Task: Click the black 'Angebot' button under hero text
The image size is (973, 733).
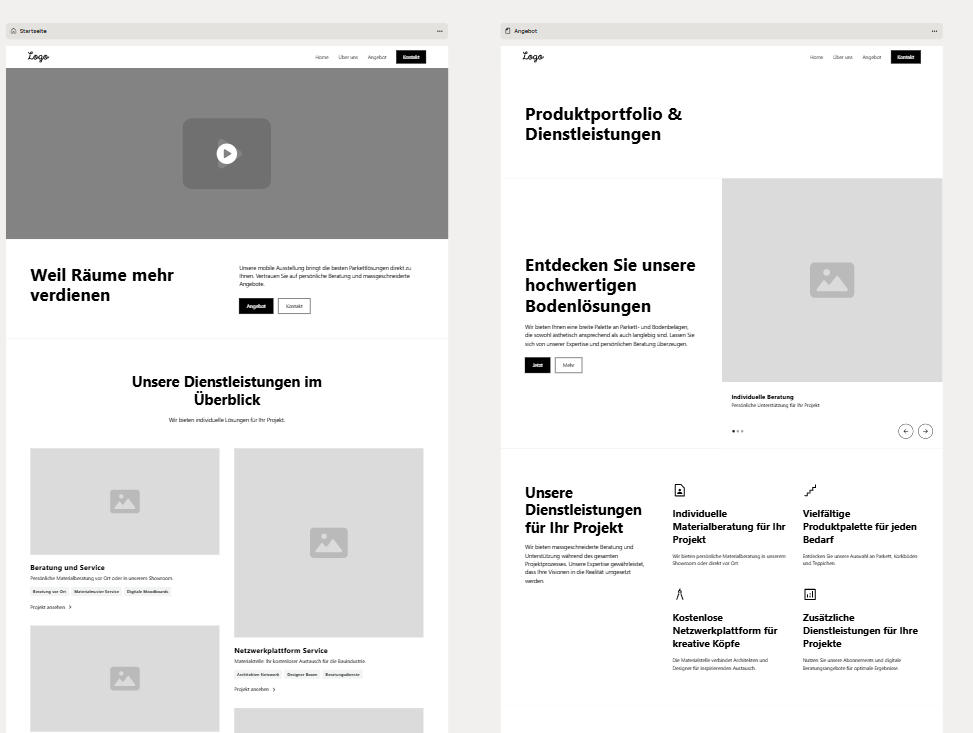Action: point(256,306)
